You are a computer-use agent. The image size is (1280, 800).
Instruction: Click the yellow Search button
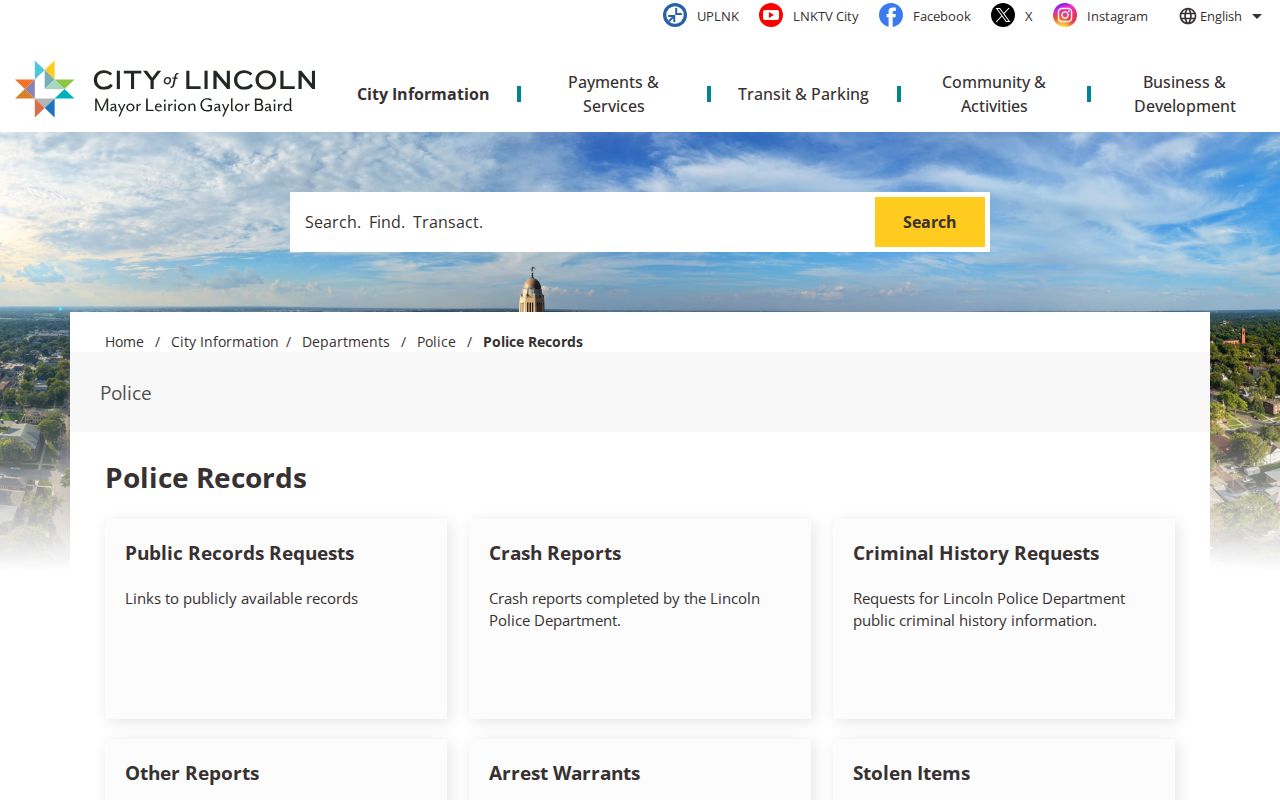pyautogui.click(x=930, y=222)
